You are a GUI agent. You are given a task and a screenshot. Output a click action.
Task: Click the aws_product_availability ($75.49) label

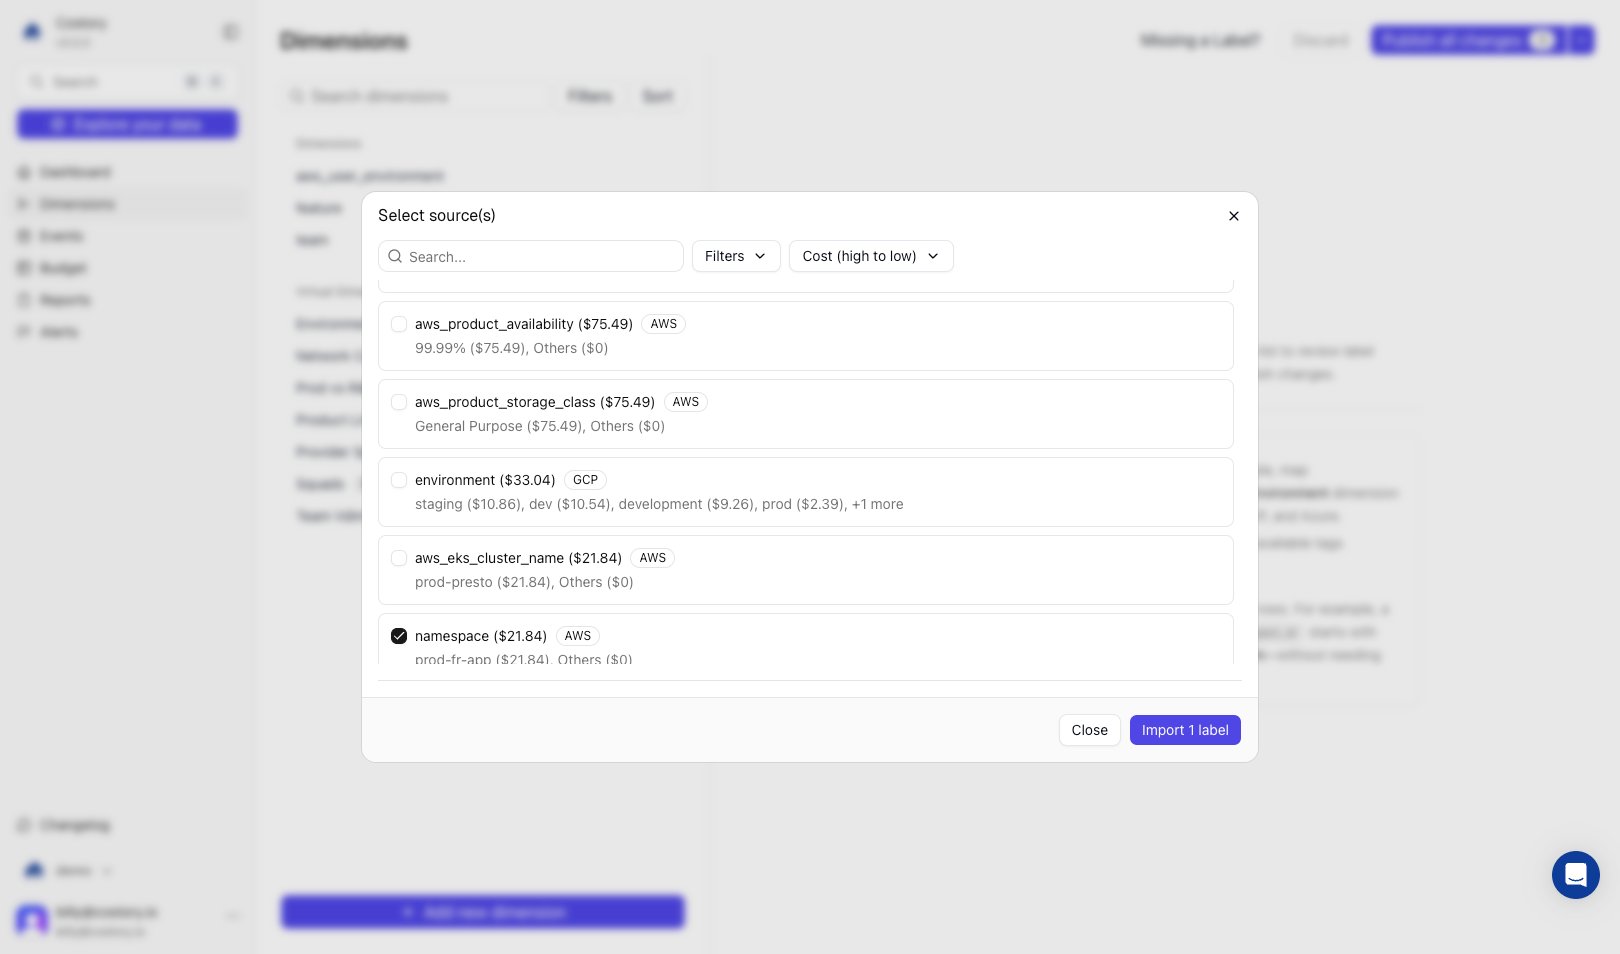(524, 324)
